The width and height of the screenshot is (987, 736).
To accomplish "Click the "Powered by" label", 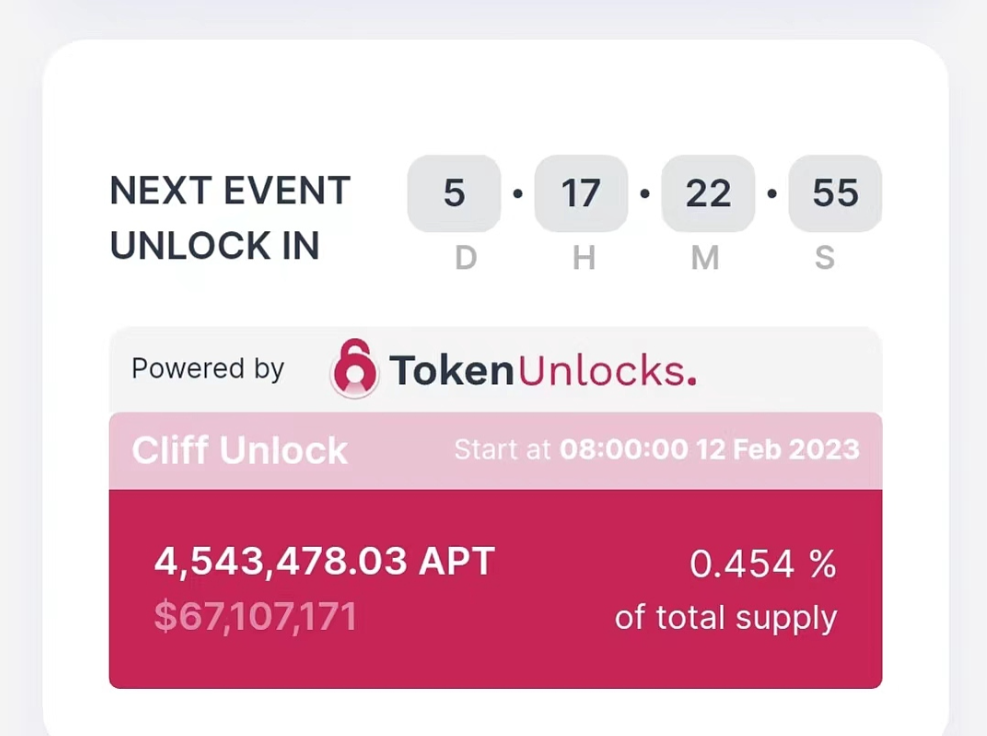I will pos(208,369).
